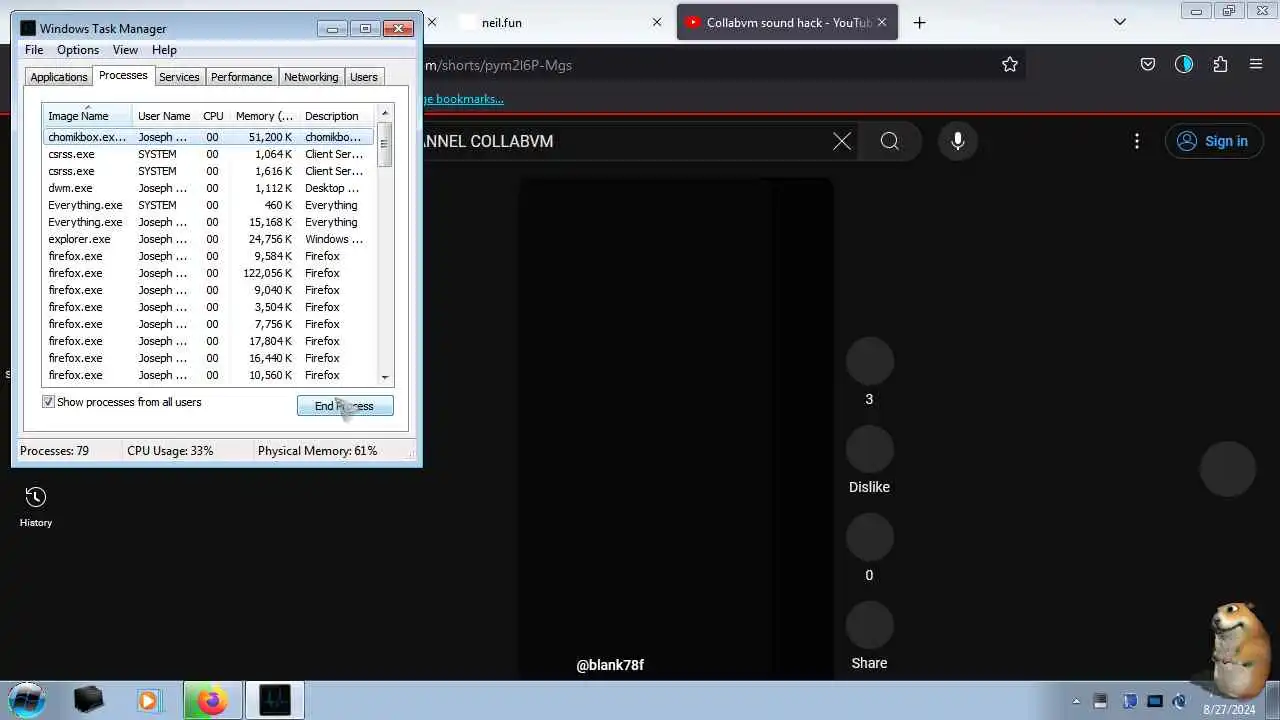Select Everything.exe run by SYSTEM
This screenshot has width=1280, height=720.
208,205
